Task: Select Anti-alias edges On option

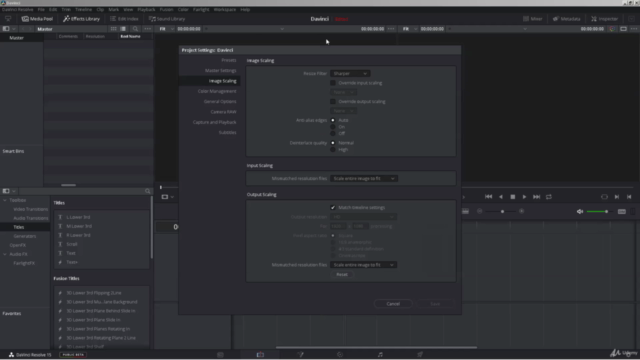Action: point(333,127)
